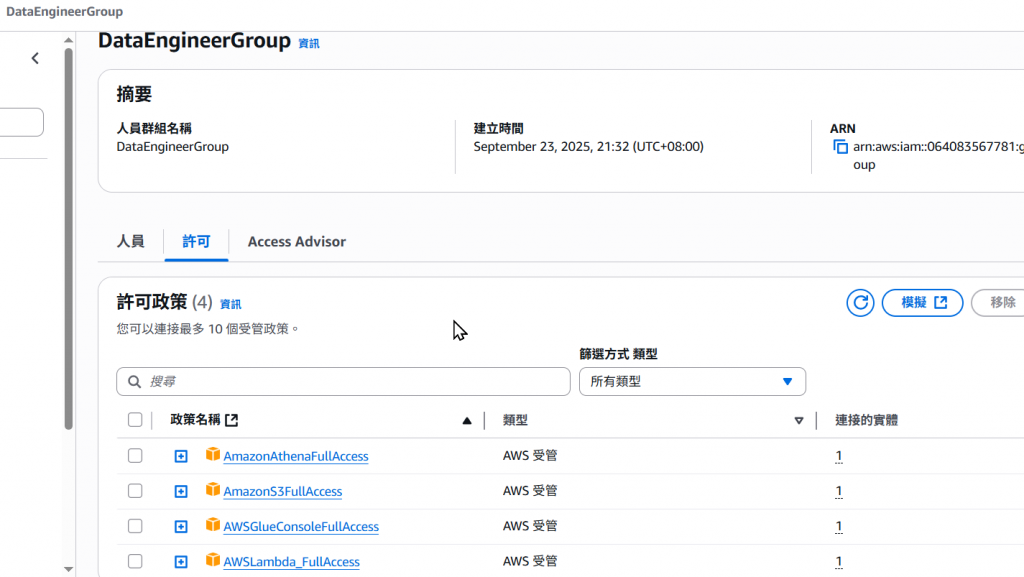
Task: Check the AmazonAthenaFullAccess row checkbox
Action: coord(135,456)
